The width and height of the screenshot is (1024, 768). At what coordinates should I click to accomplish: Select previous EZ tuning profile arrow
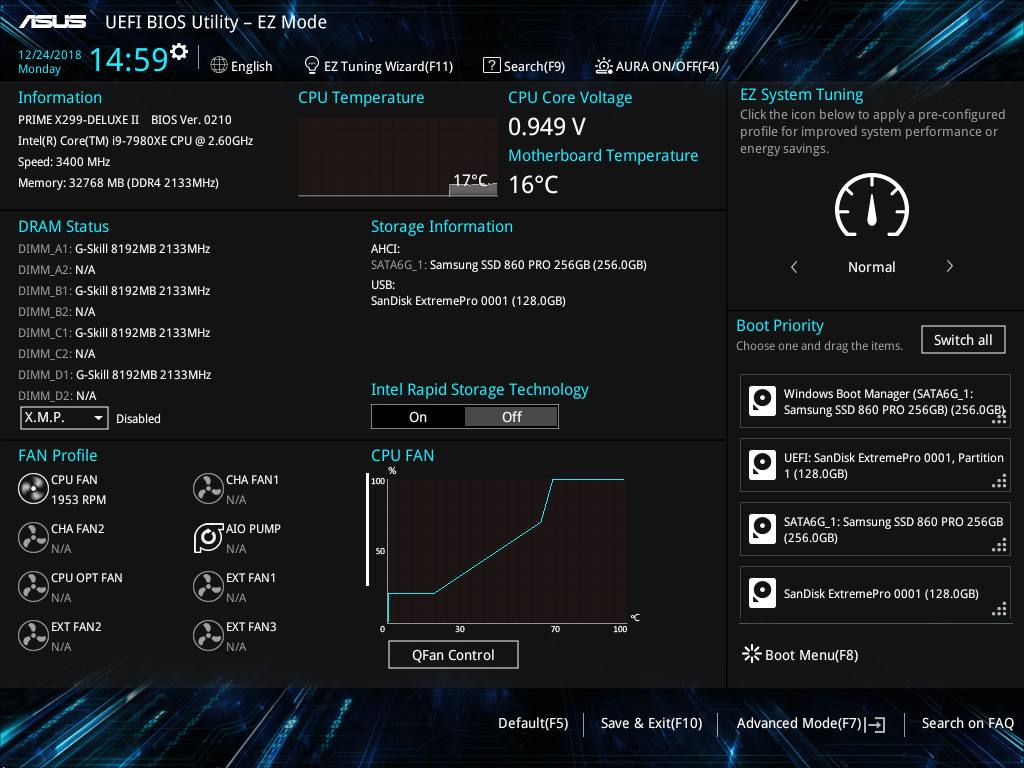[794, 266]
